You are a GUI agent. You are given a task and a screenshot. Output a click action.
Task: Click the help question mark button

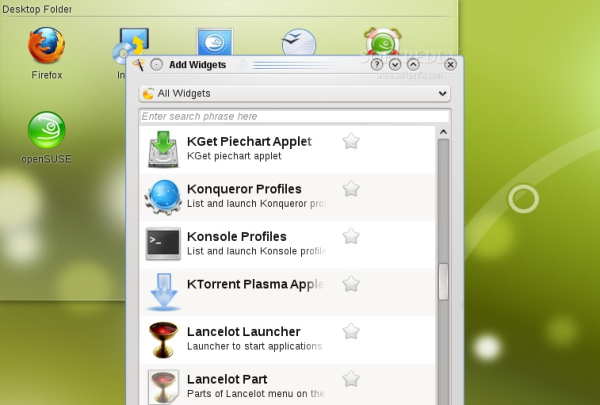coord(377,64)
